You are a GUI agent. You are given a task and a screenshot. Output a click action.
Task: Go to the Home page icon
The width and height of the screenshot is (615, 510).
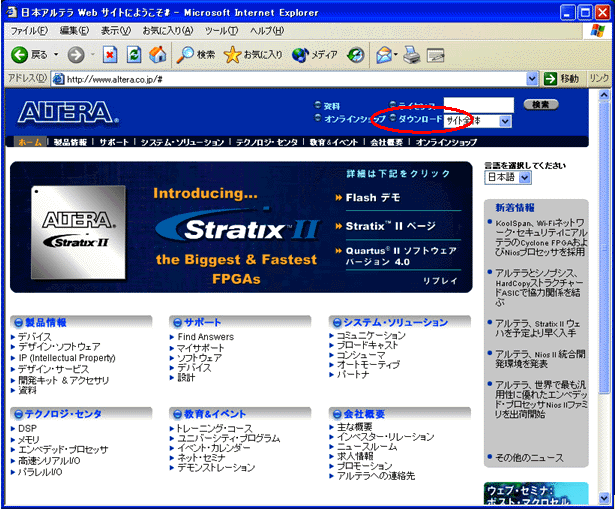click(156, 54)
